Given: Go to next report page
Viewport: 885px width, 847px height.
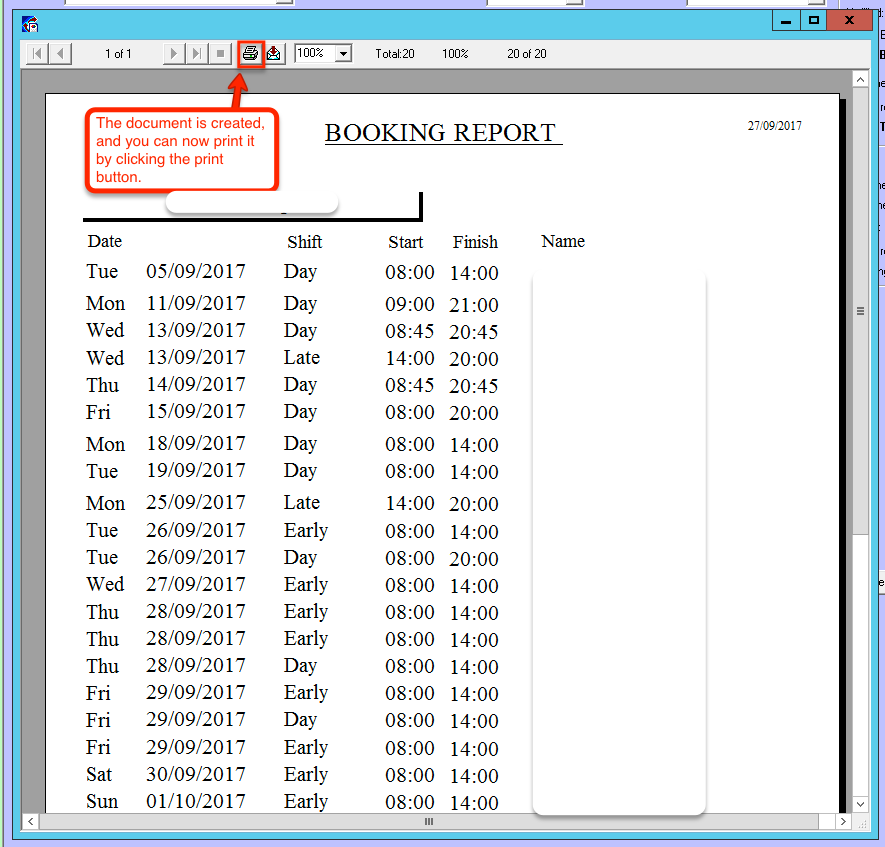Looking at the screenshot, I should (x=174, y=53).
